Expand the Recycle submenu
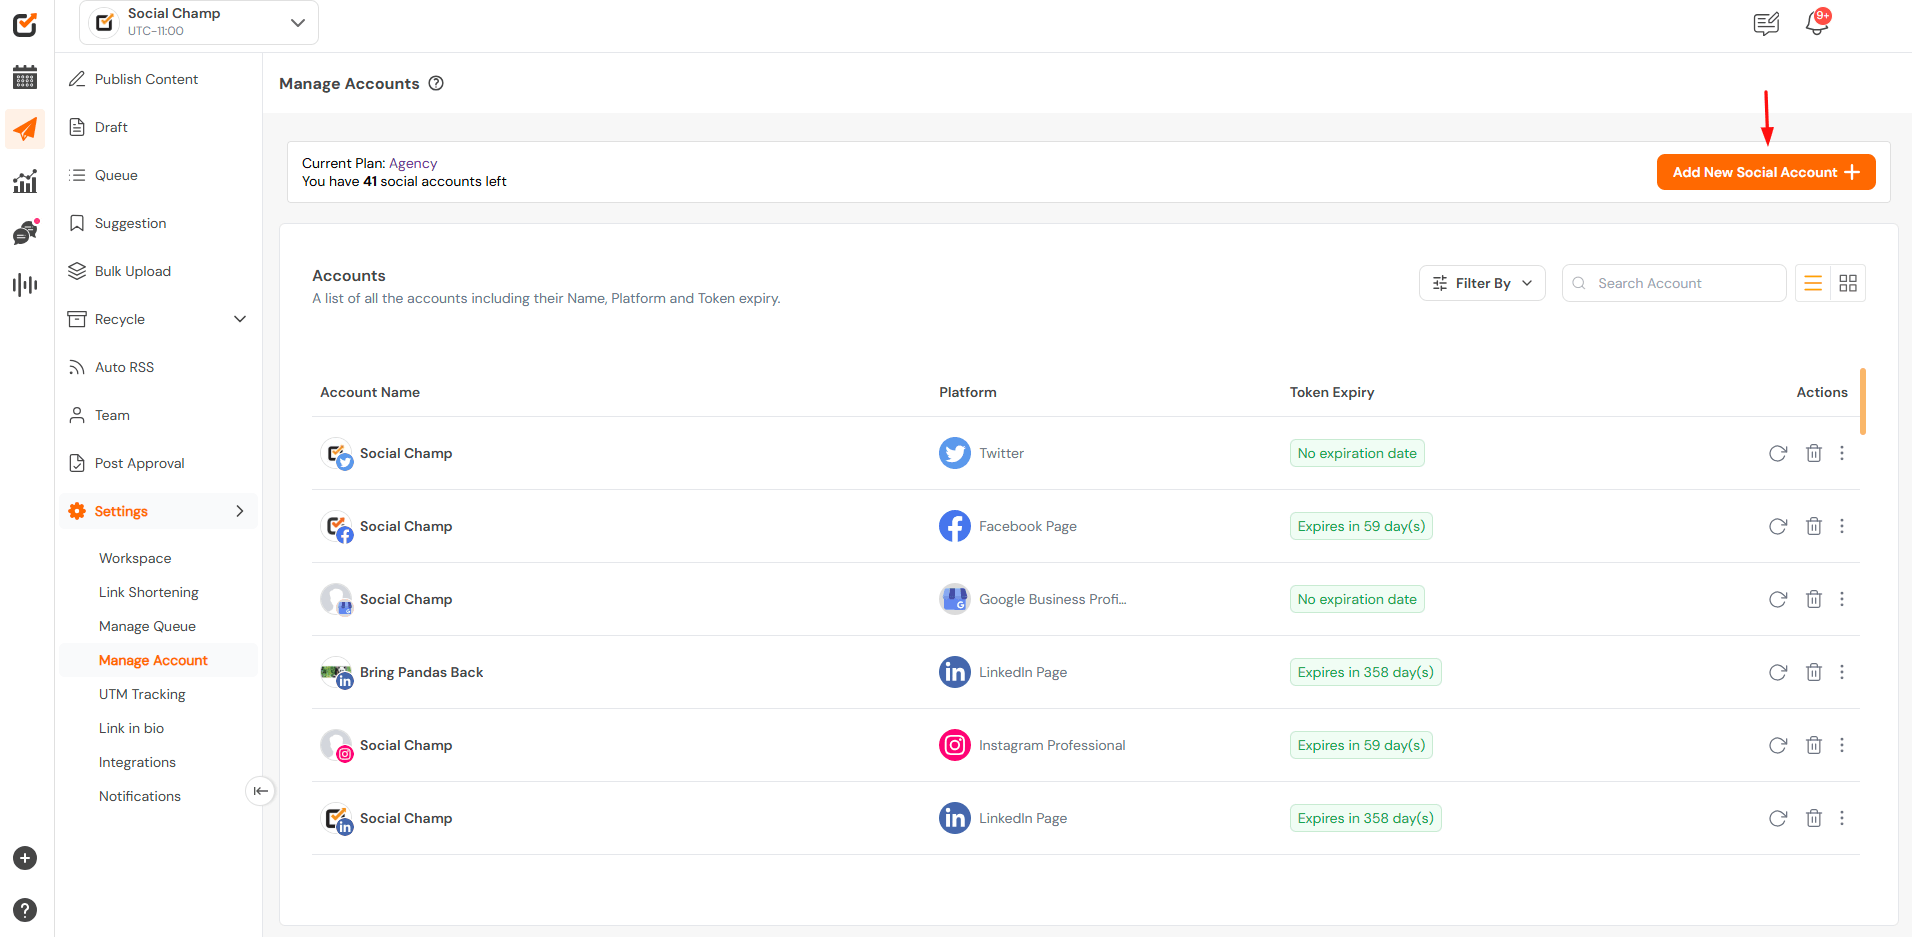Screen dimensions: 1912x937 click(240, 319)
